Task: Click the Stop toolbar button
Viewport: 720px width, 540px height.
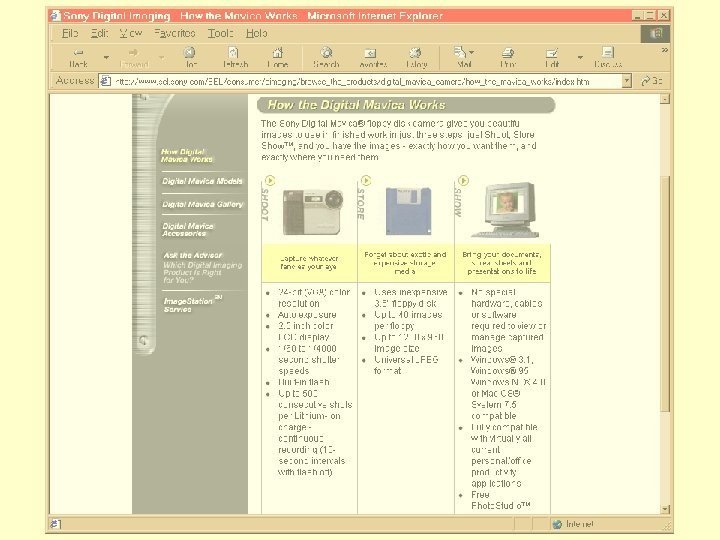Action: [x=190, y=57]
